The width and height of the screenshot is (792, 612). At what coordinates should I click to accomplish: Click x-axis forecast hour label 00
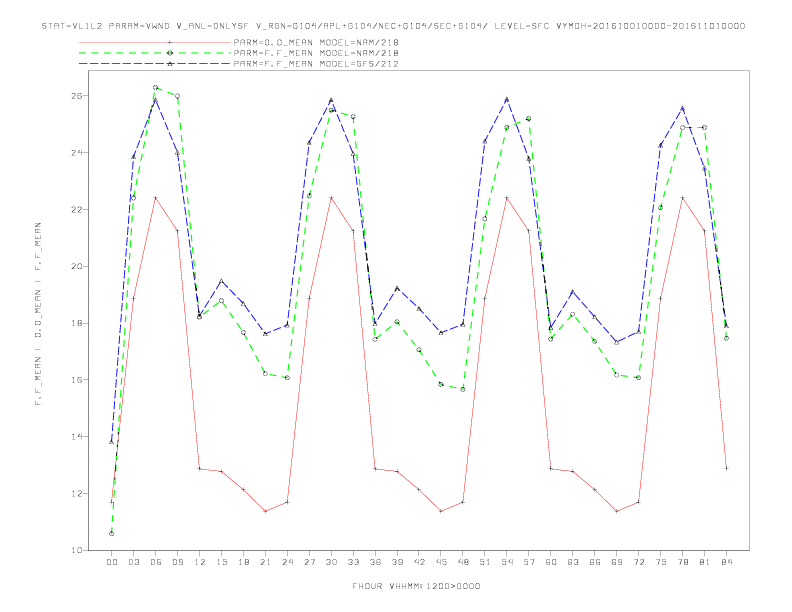coord(112,562)
